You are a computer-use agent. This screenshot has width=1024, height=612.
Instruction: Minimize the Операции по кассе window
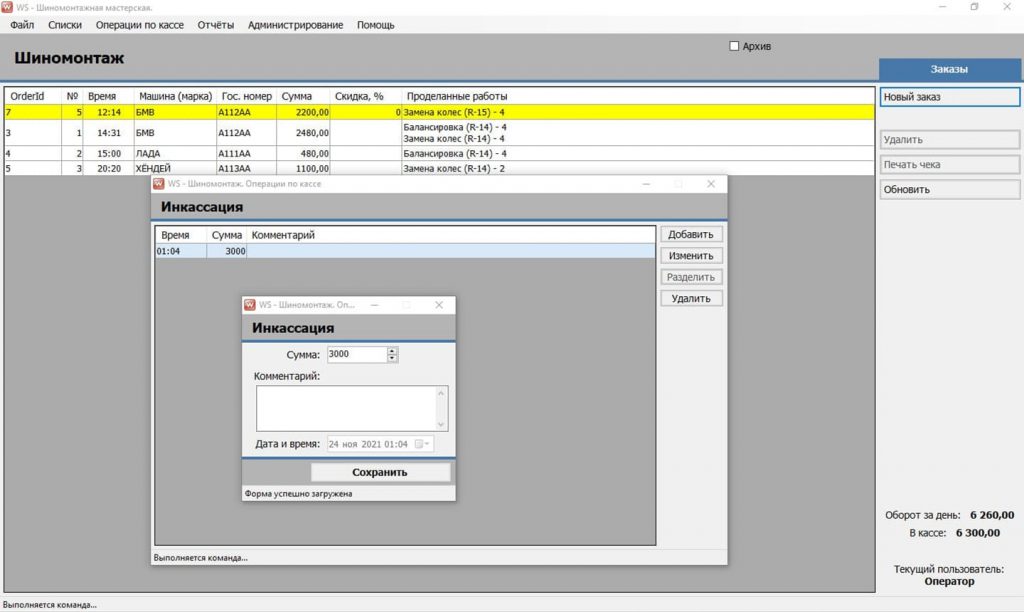tap(646, 184)
